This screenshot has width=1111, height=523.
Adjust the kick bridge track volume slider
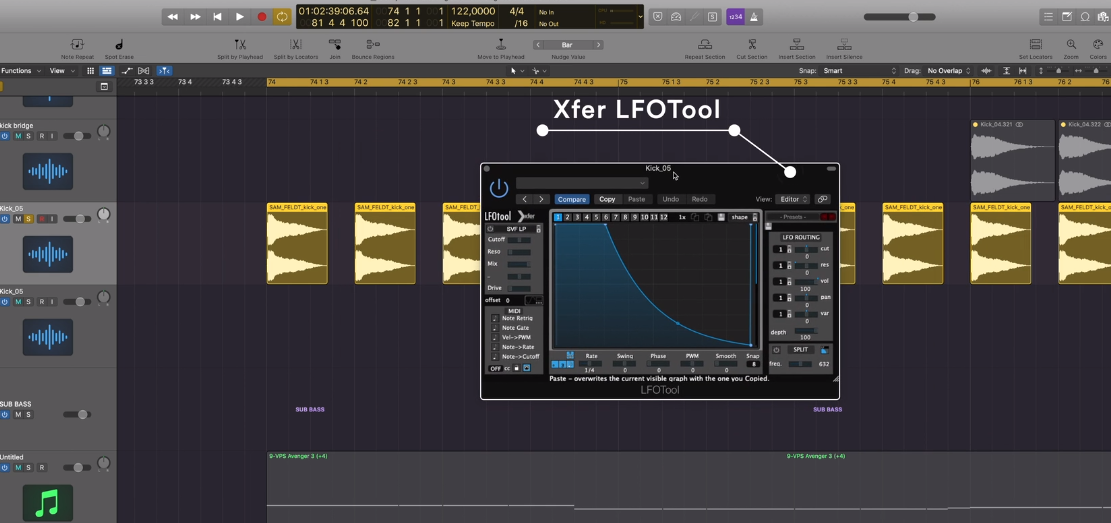click(x=76, y=136)
